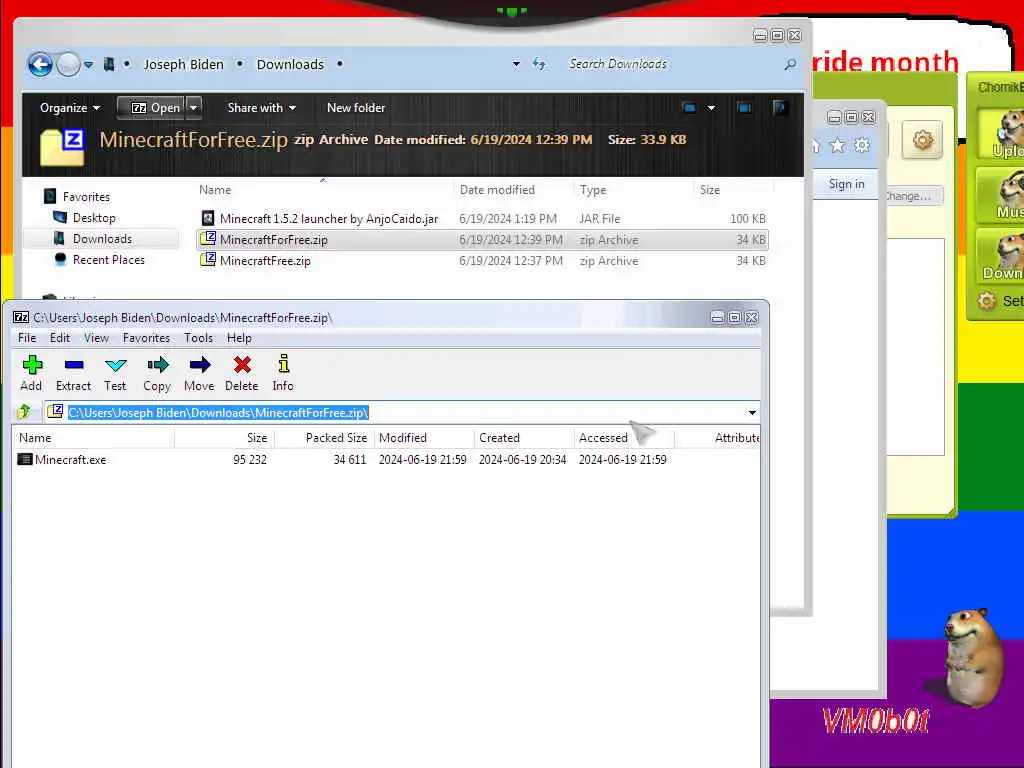Click the Download hamster button in ChomikBox
This screenshot has width=1024, height=768.
tap(1001, 257)
